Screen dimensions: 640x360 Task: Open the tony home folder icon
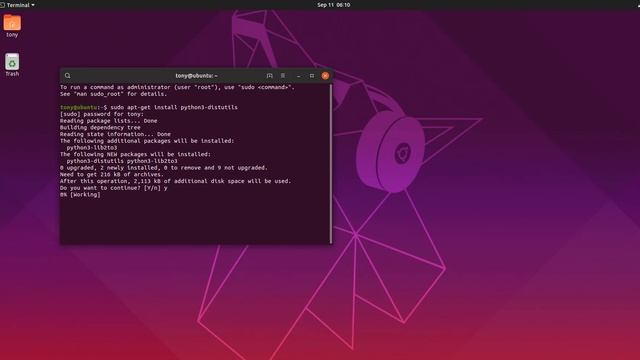(12, 23)
